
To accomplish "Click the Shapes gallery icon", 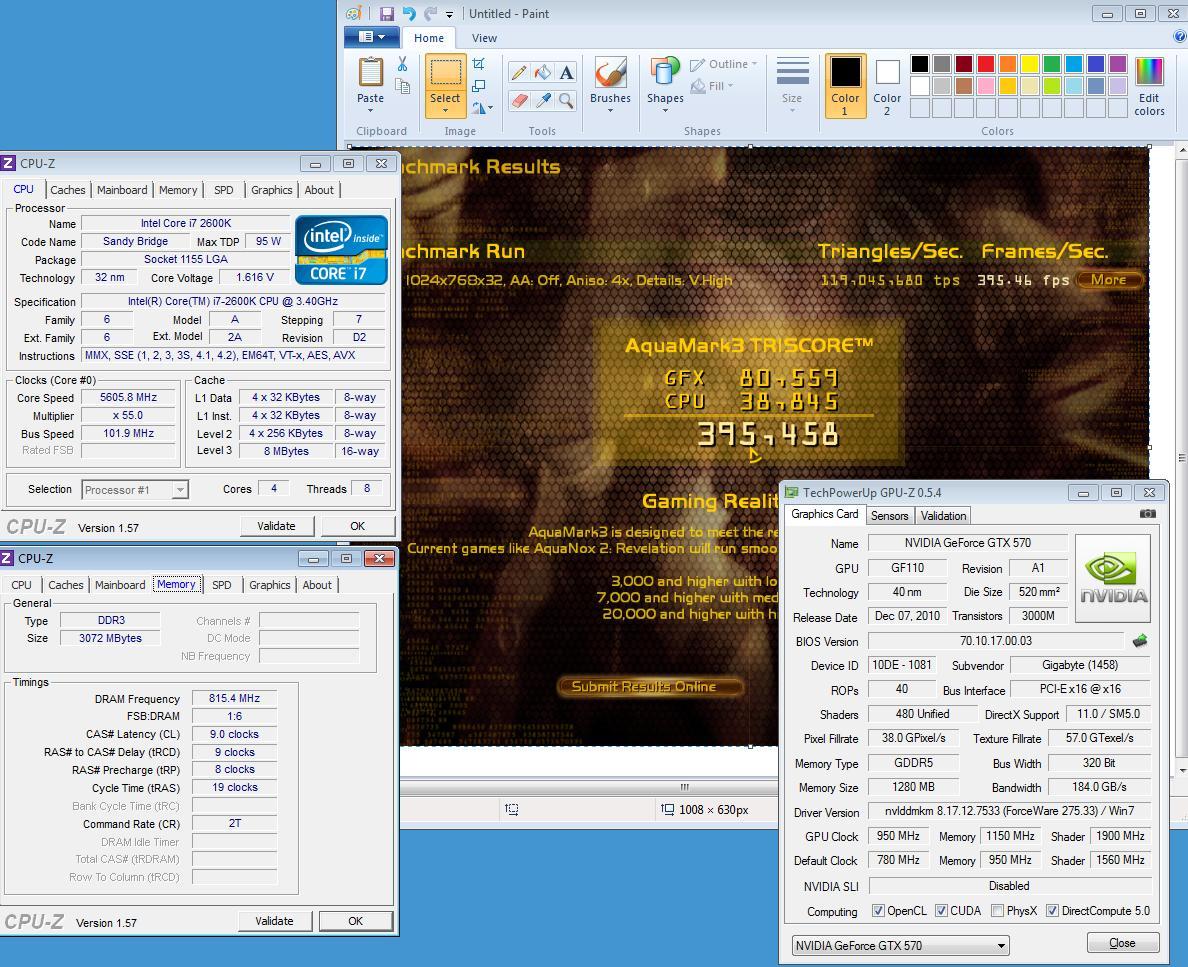I will pos(665,74).
